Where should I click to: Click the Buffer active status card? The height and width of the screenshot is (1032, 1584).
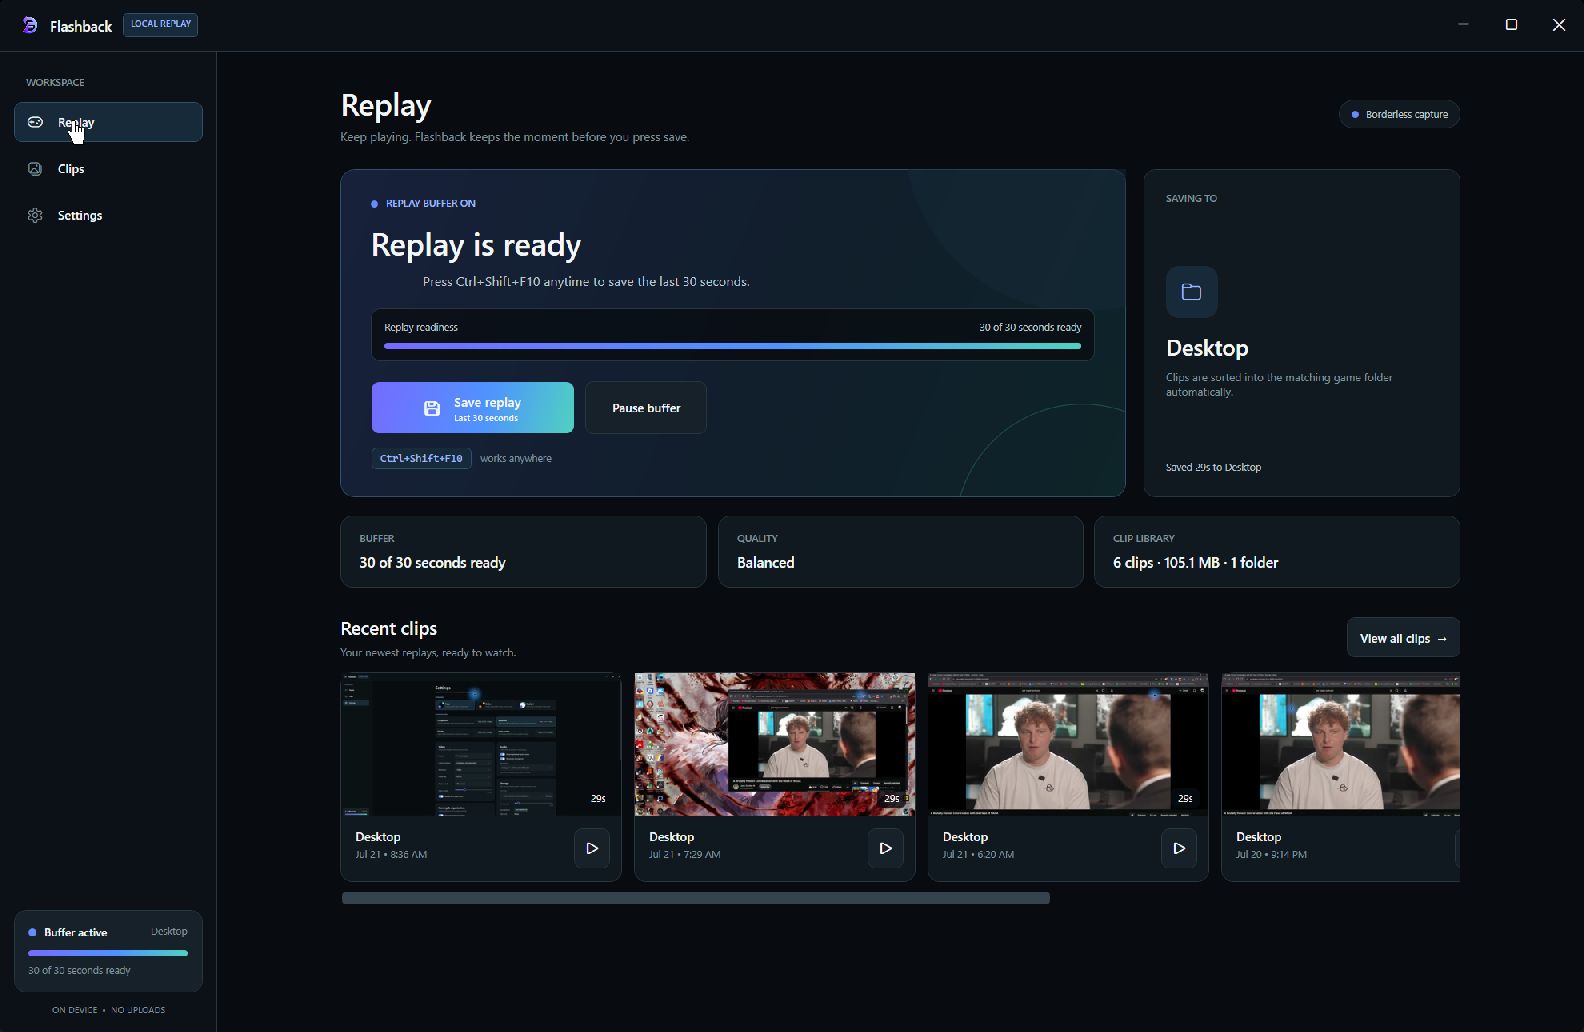pyautogui.click(x=108, y=951)
